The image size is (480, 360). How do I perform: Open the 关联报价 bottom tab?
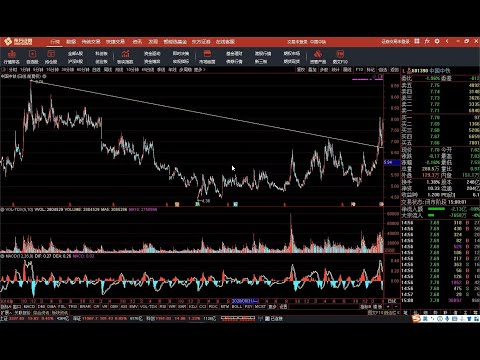(22, 313)
